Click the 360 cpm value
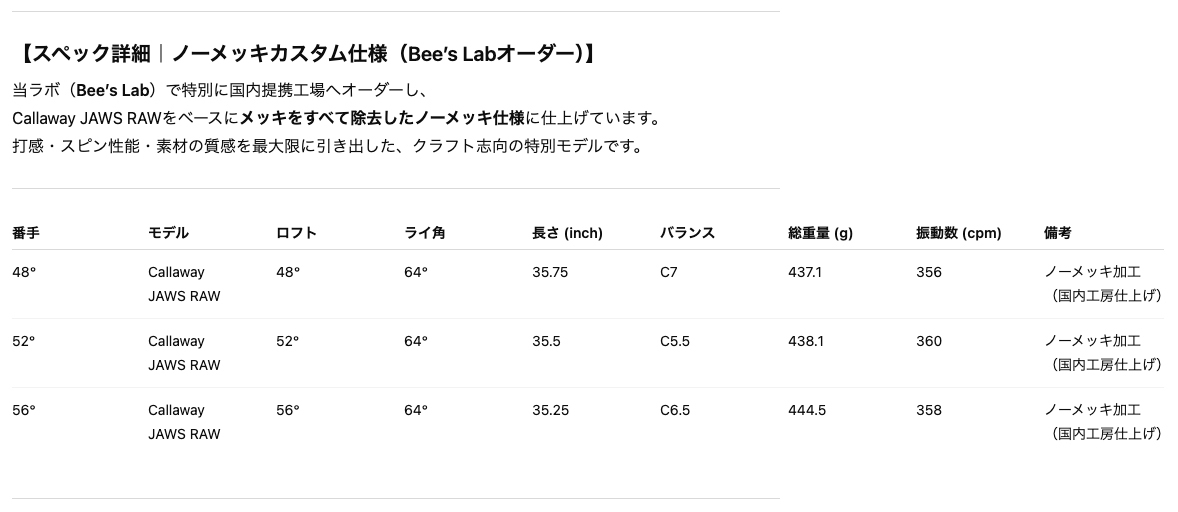The image size is (1178, 512). tap(928, 341)
